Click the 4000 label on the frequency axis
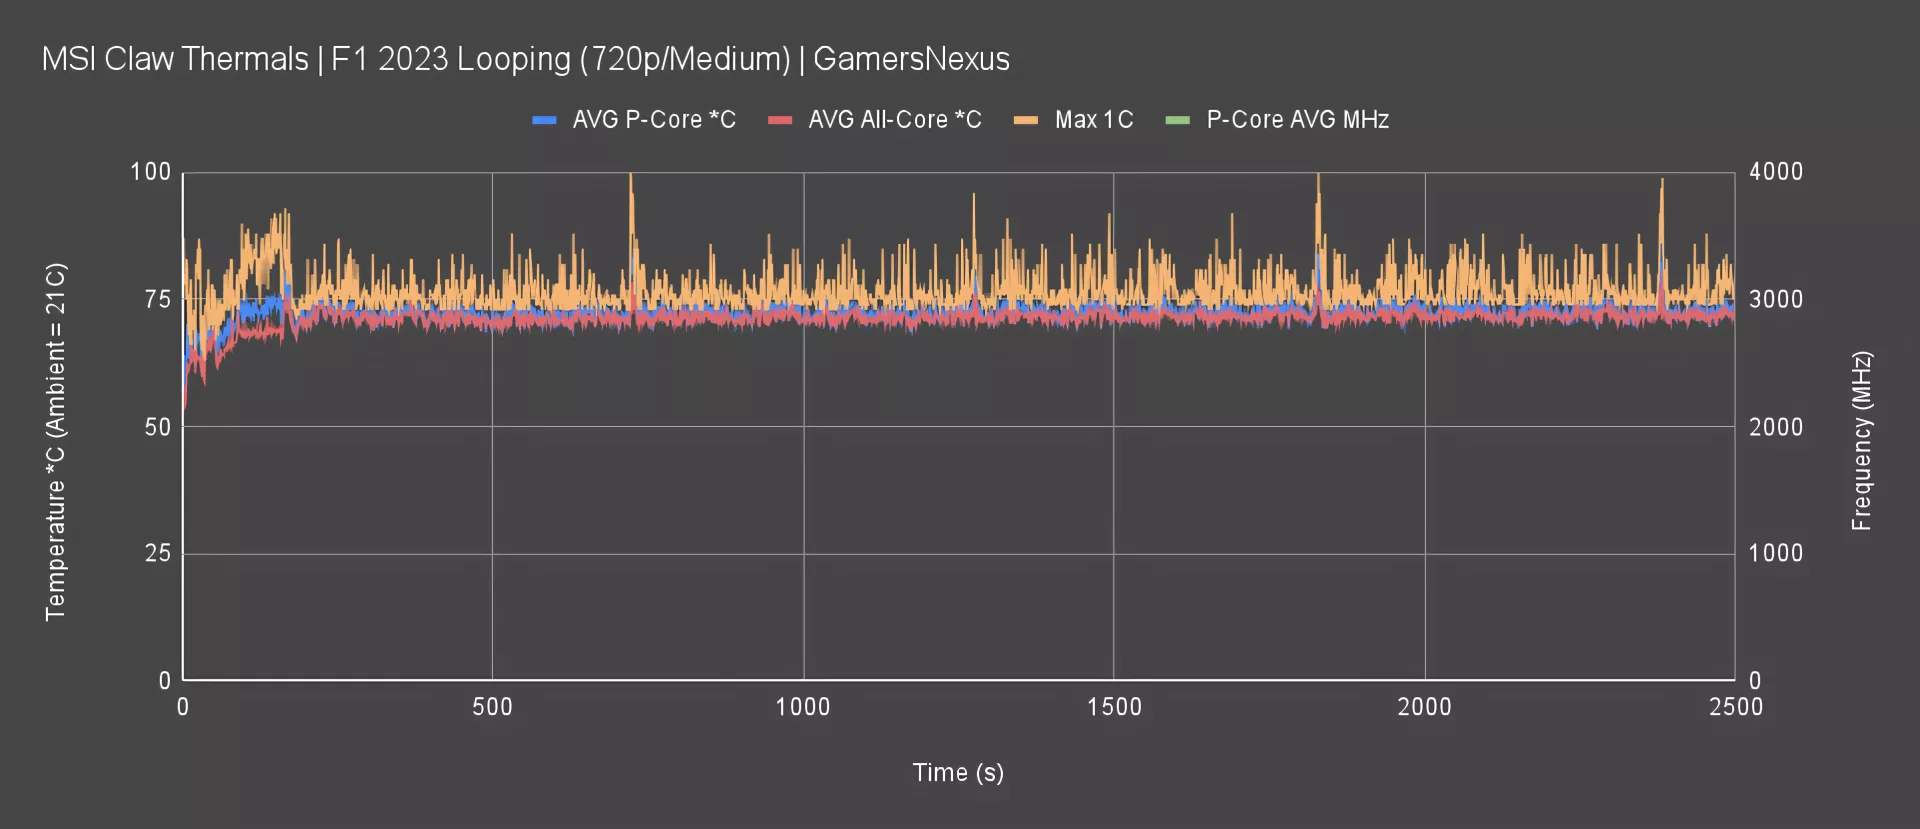1920x829 pixels. [x=1776, y=172]
